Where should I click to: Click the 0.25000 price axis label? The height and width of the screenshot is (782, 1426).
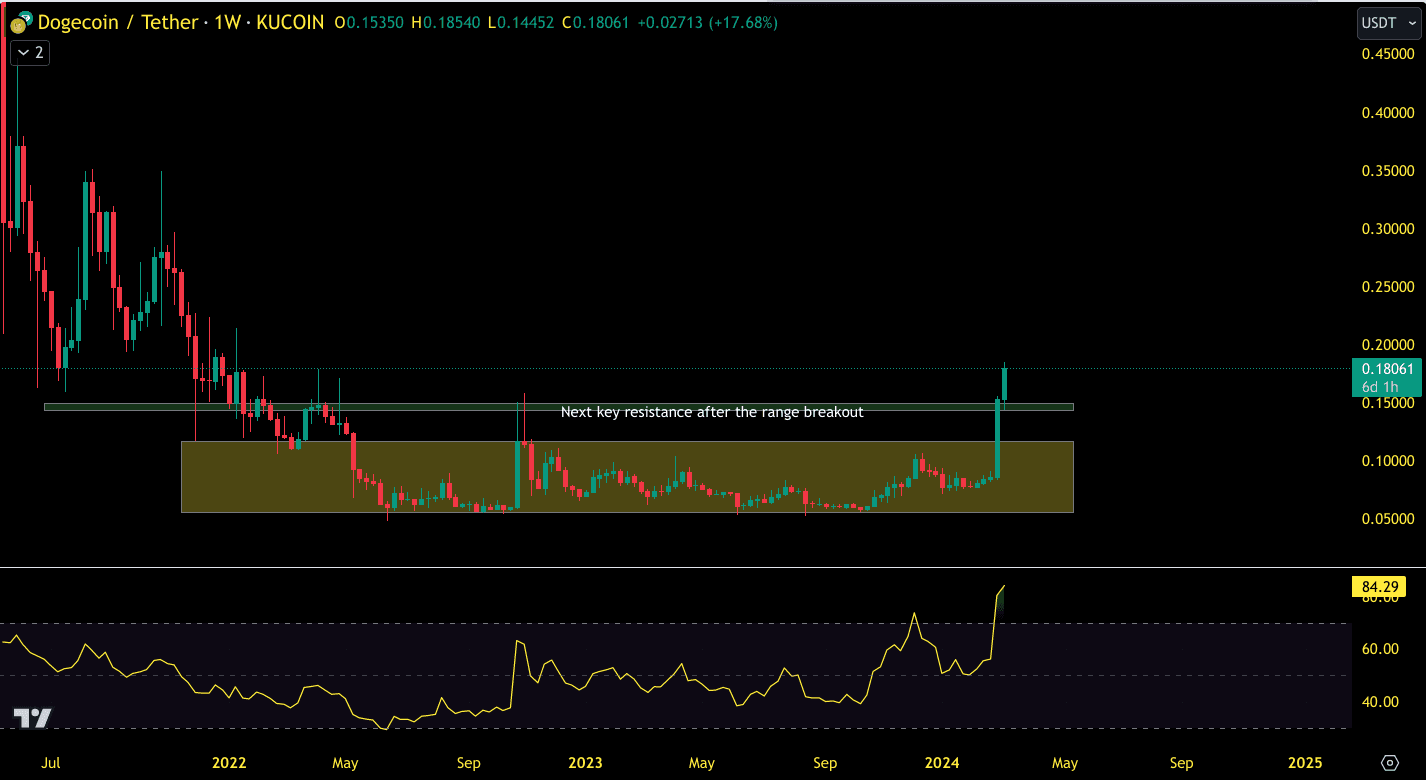coord(1388,286)
